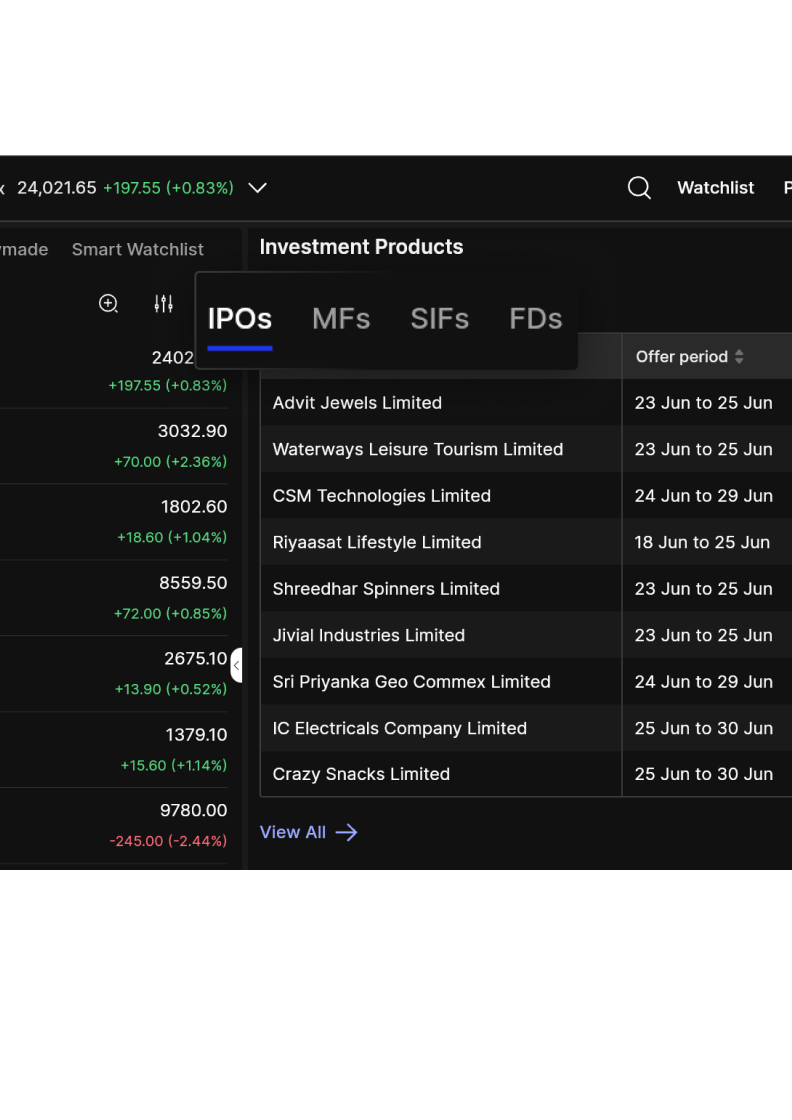Collapse the watchlist side panel handle
Viewport: 792px width, 1120px height.
[x=236, y=665]
